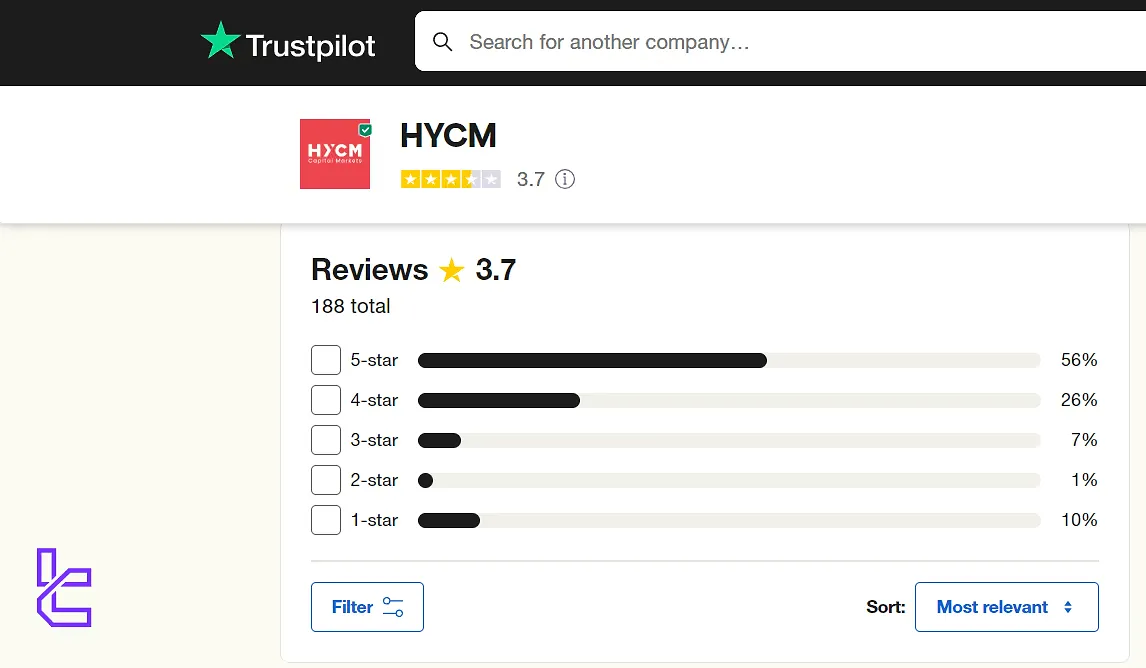Click the purple logo watermark at bottom left
The height and width of the screenshot is (668, 1146).
coord(63,588)
